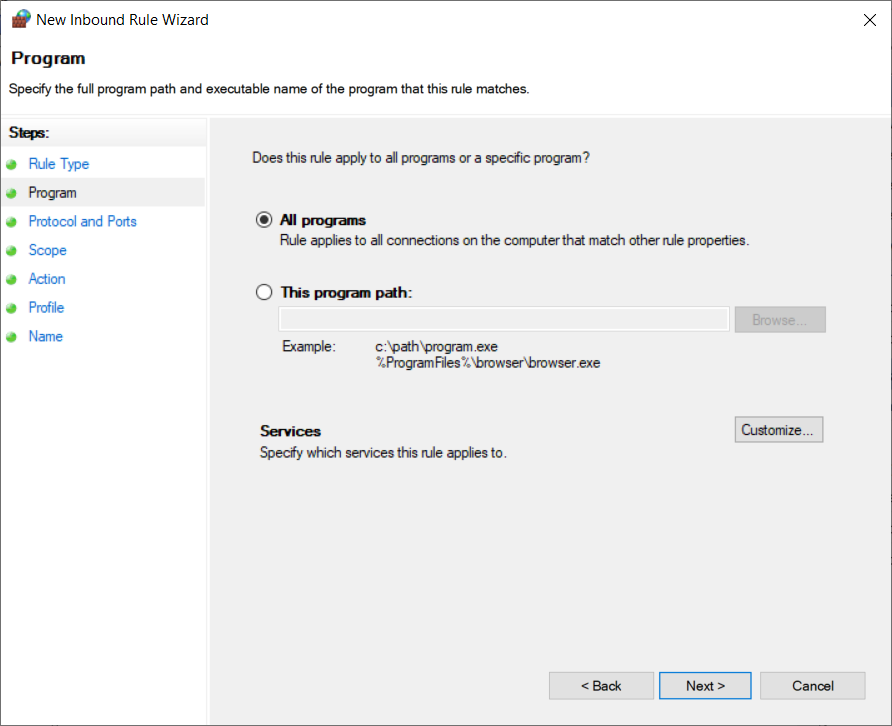Open the Protocol and Ports step

(x=82, y=222)
